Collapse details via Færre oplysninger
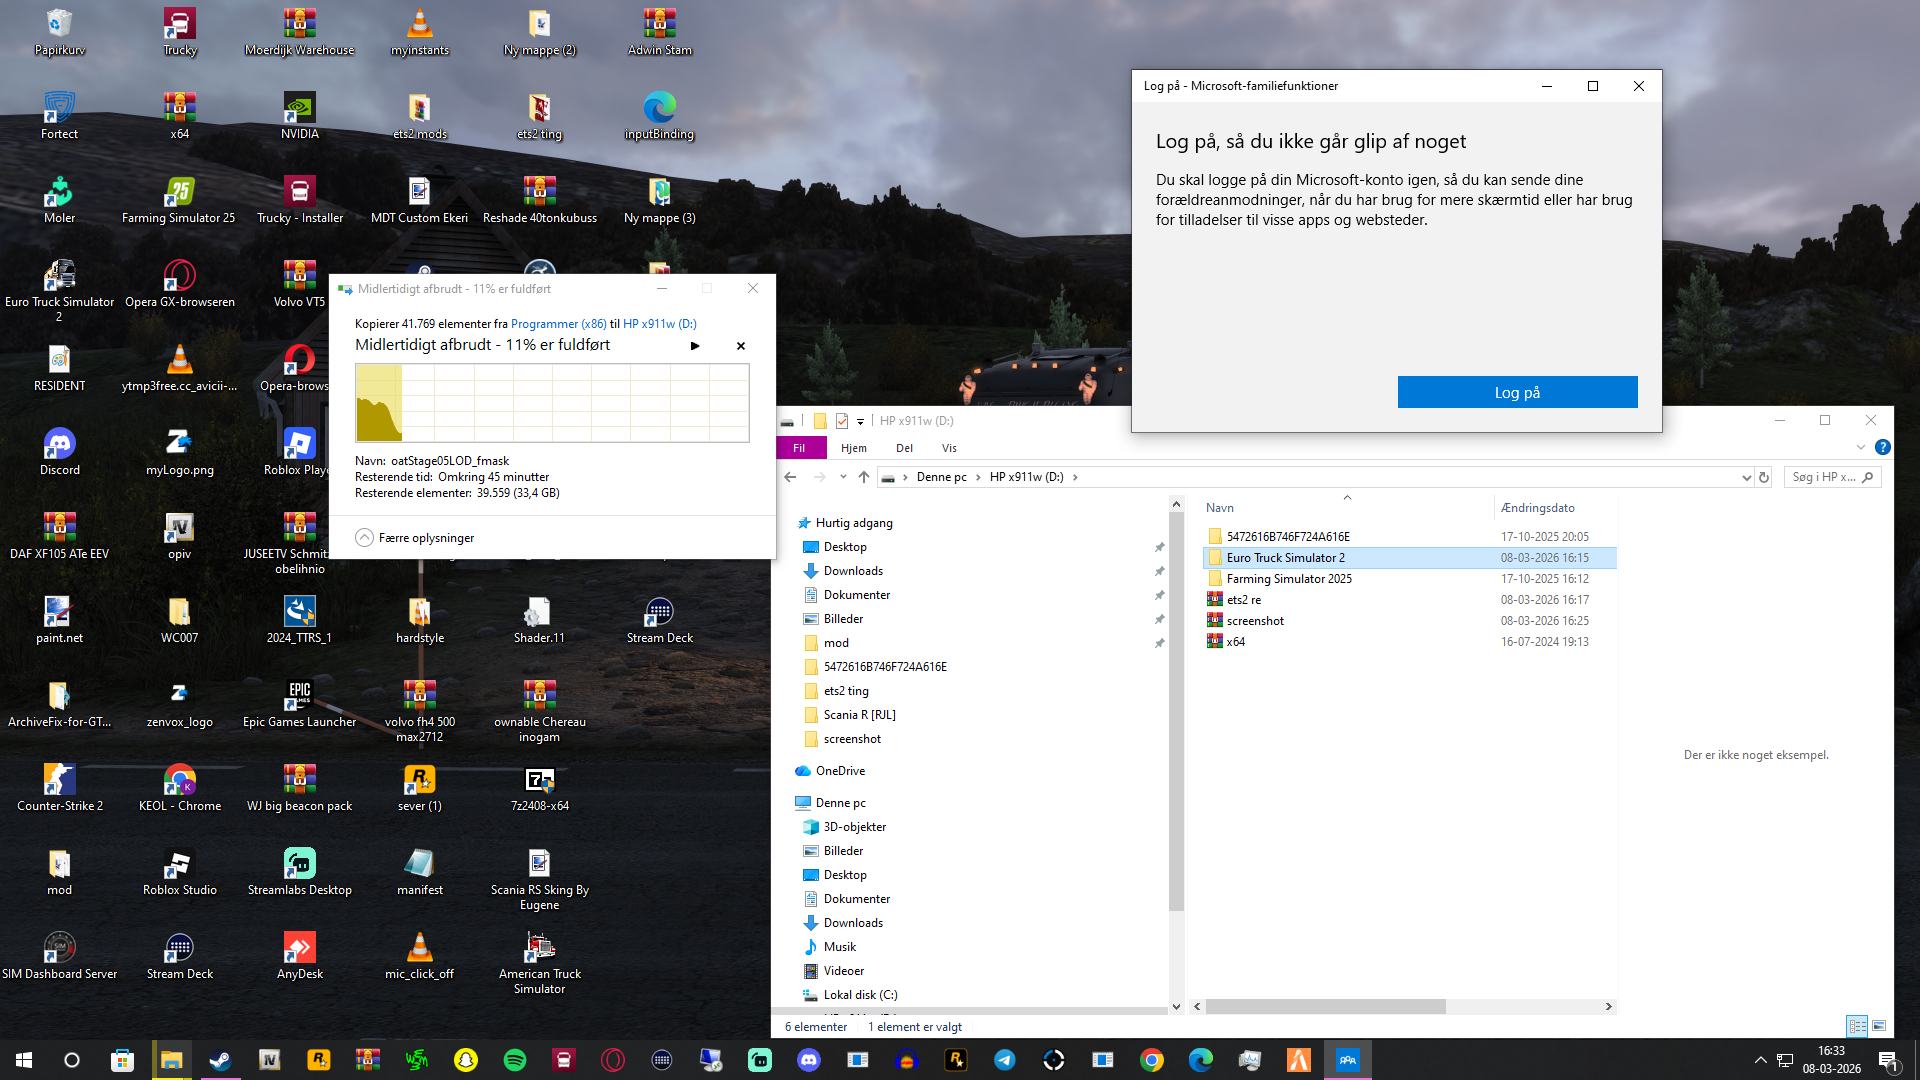Image resolution: width=1920 pixels, height=1080 pixels. point(415,538)
